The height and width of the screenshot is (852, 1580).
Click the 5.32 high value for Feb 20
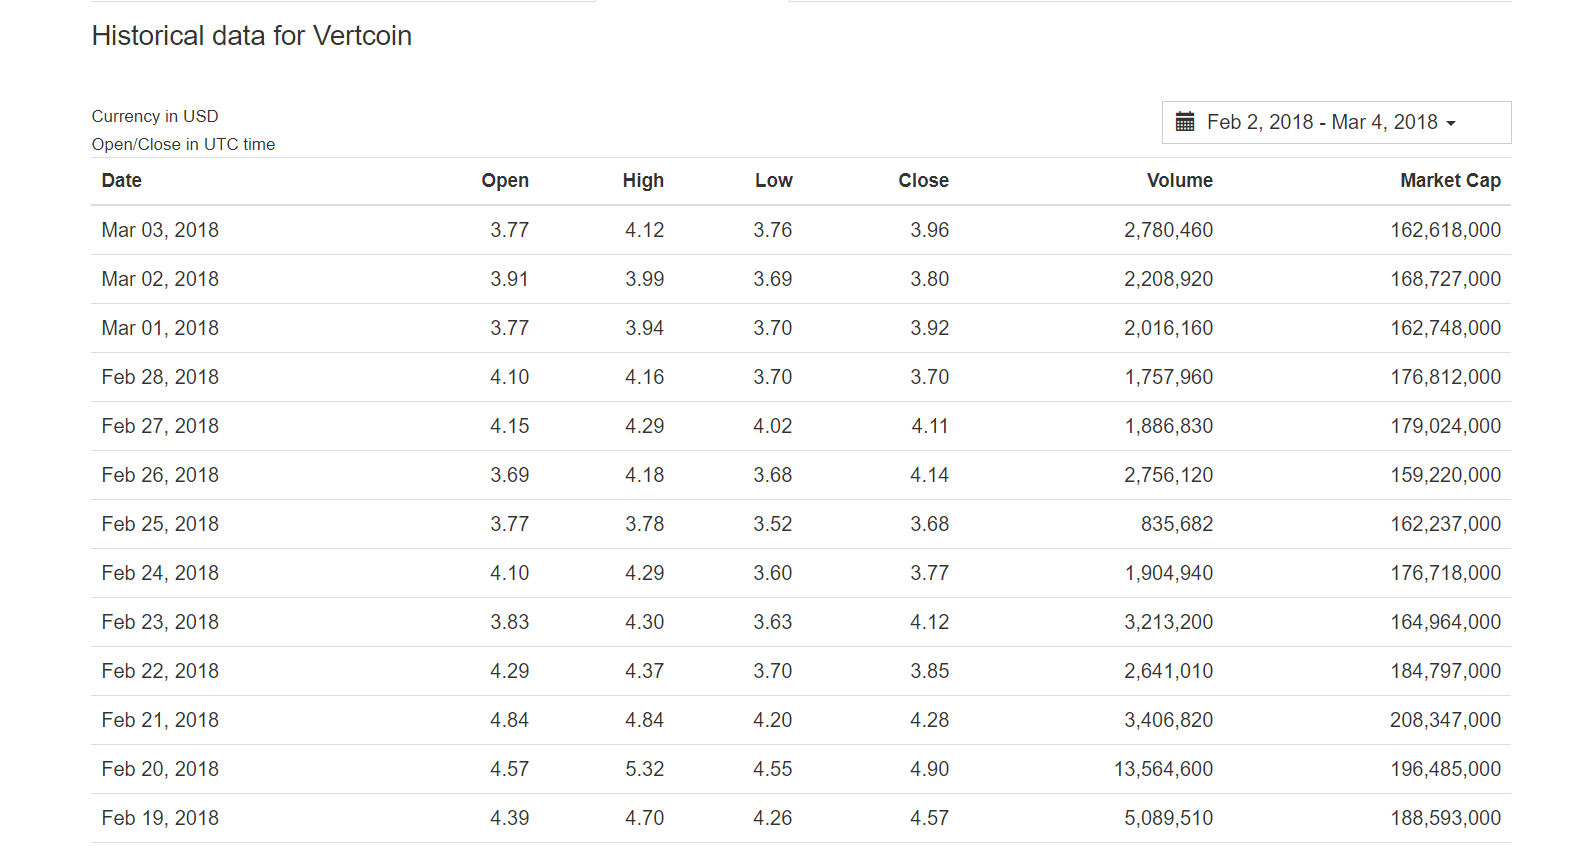coord(645,769)
